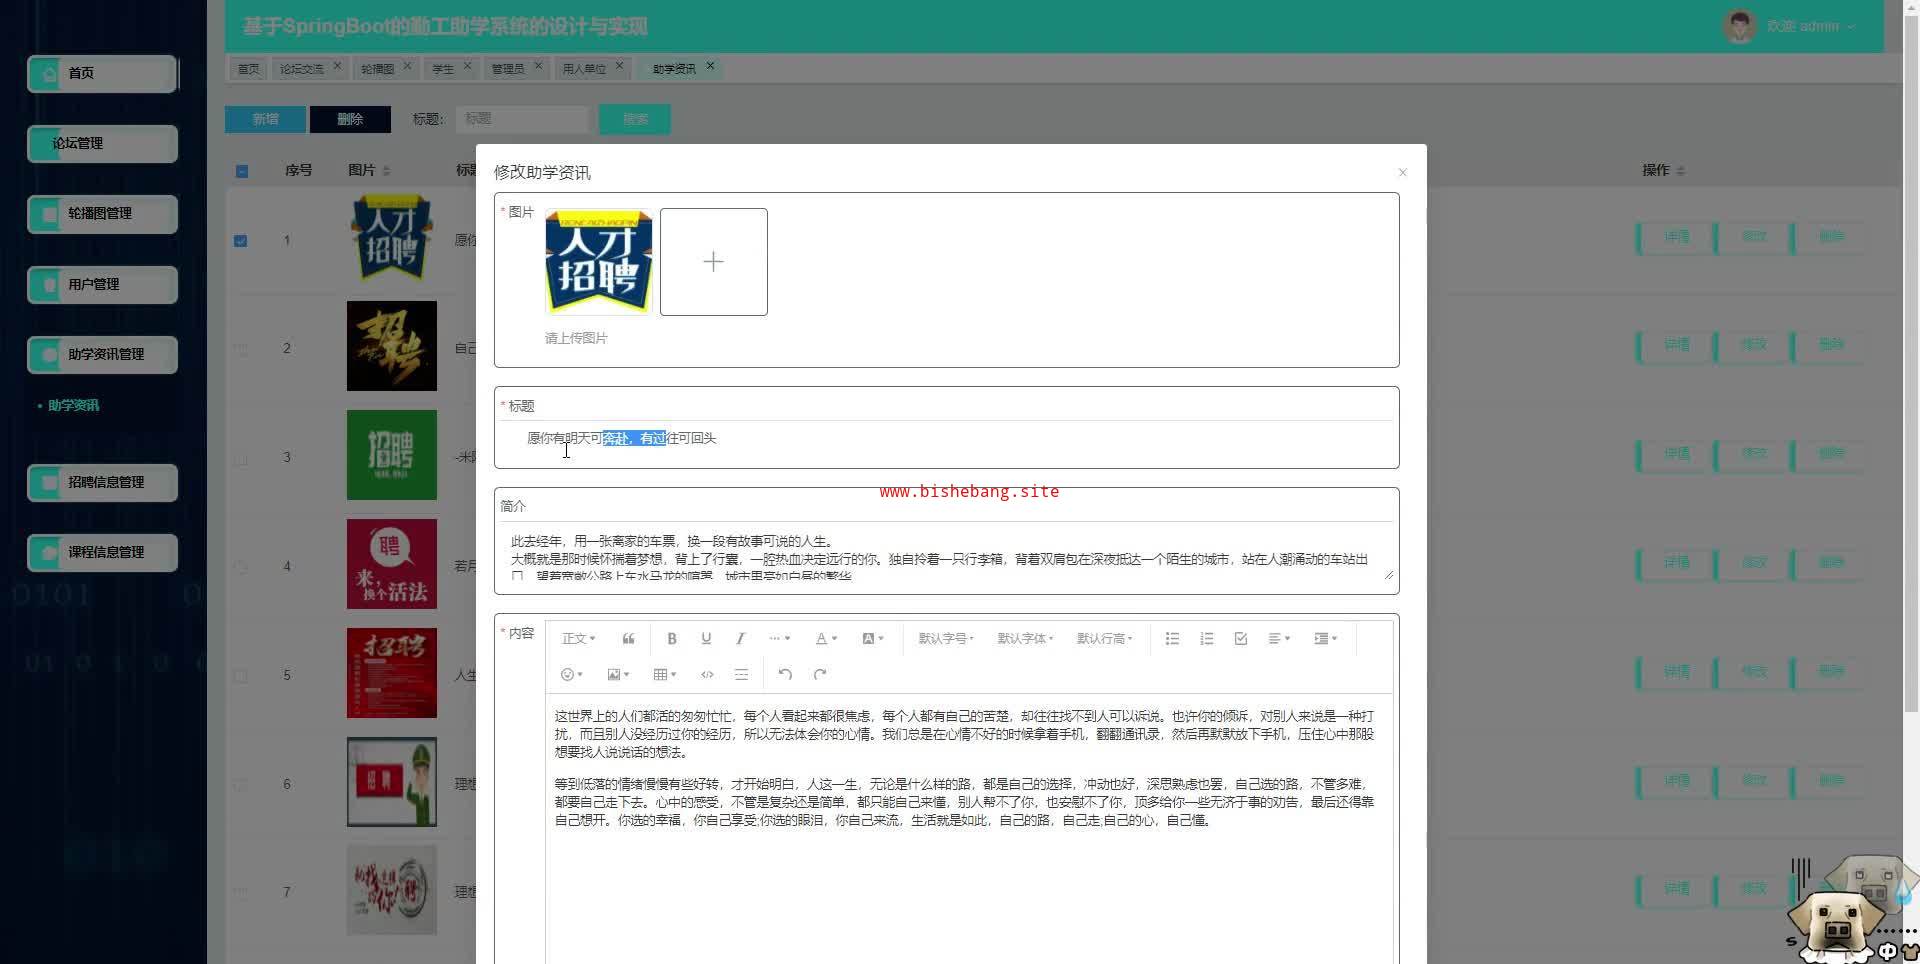Close the 论坛交流 tab
This screenshot has height=964, width=1920.
pos(337,66)
